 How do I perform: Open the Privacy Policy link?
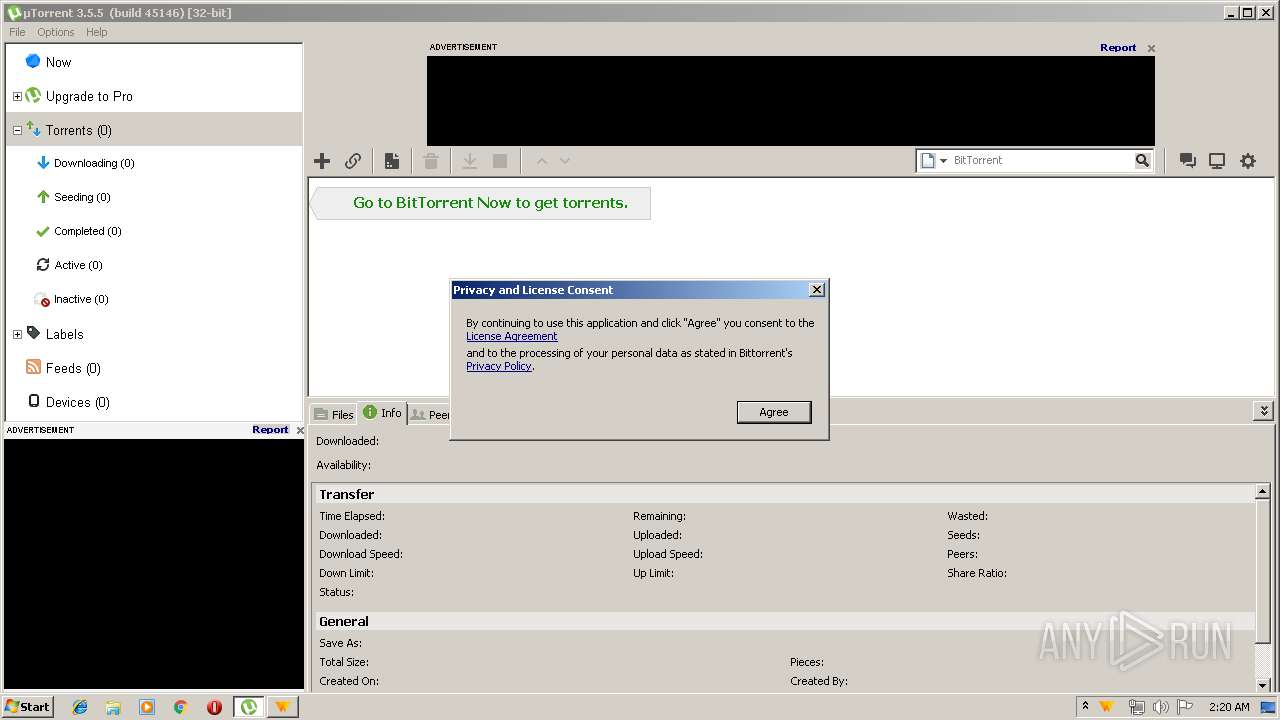(499, 366)
